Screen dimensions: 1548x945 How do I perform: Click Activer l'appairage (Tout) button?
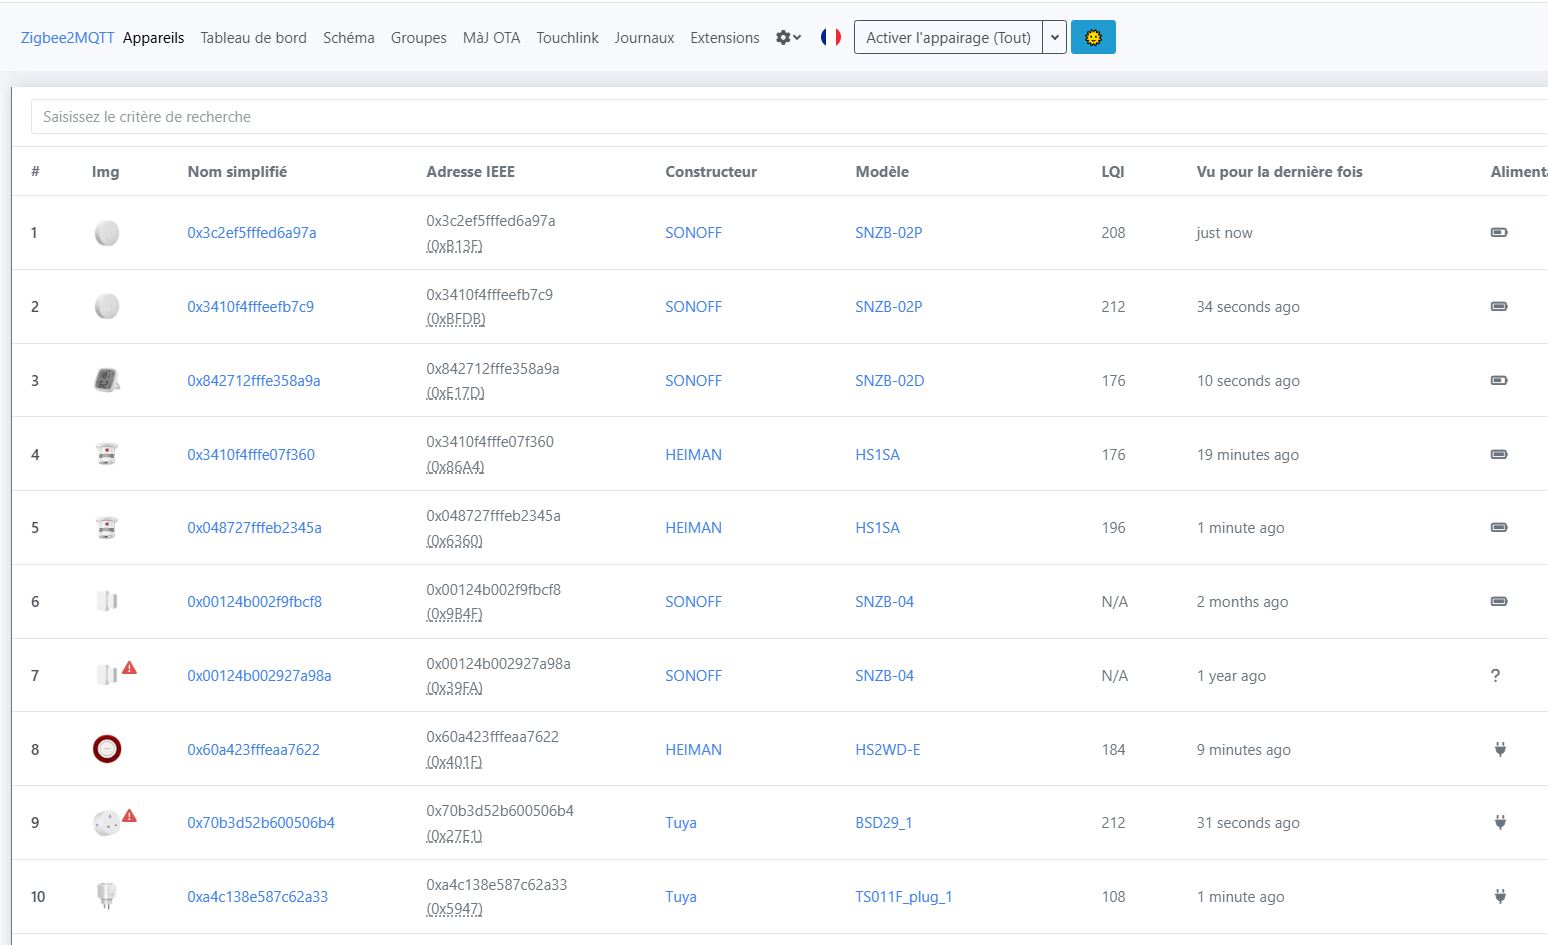(x=947, y=38)
